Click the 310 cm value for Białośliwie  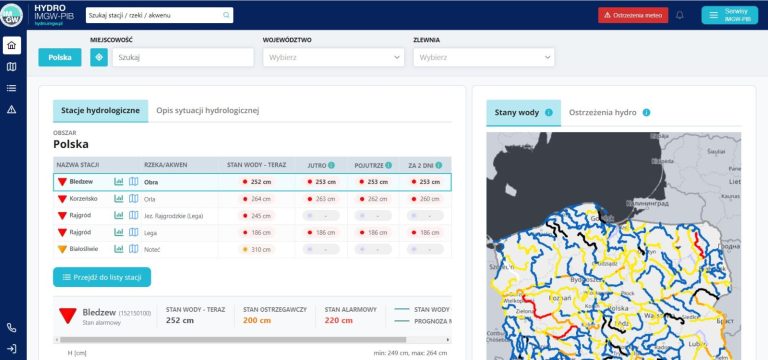[257, 249]
